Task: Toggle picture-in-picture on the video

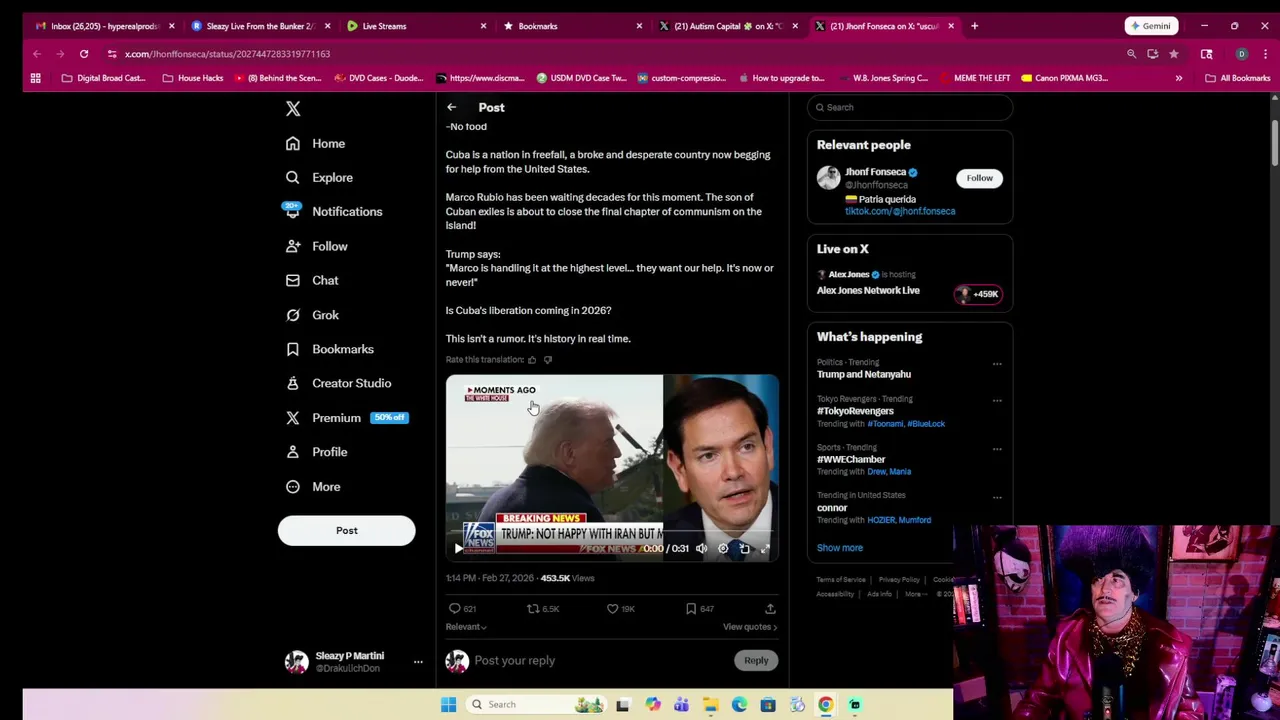Action: [744, 548]
